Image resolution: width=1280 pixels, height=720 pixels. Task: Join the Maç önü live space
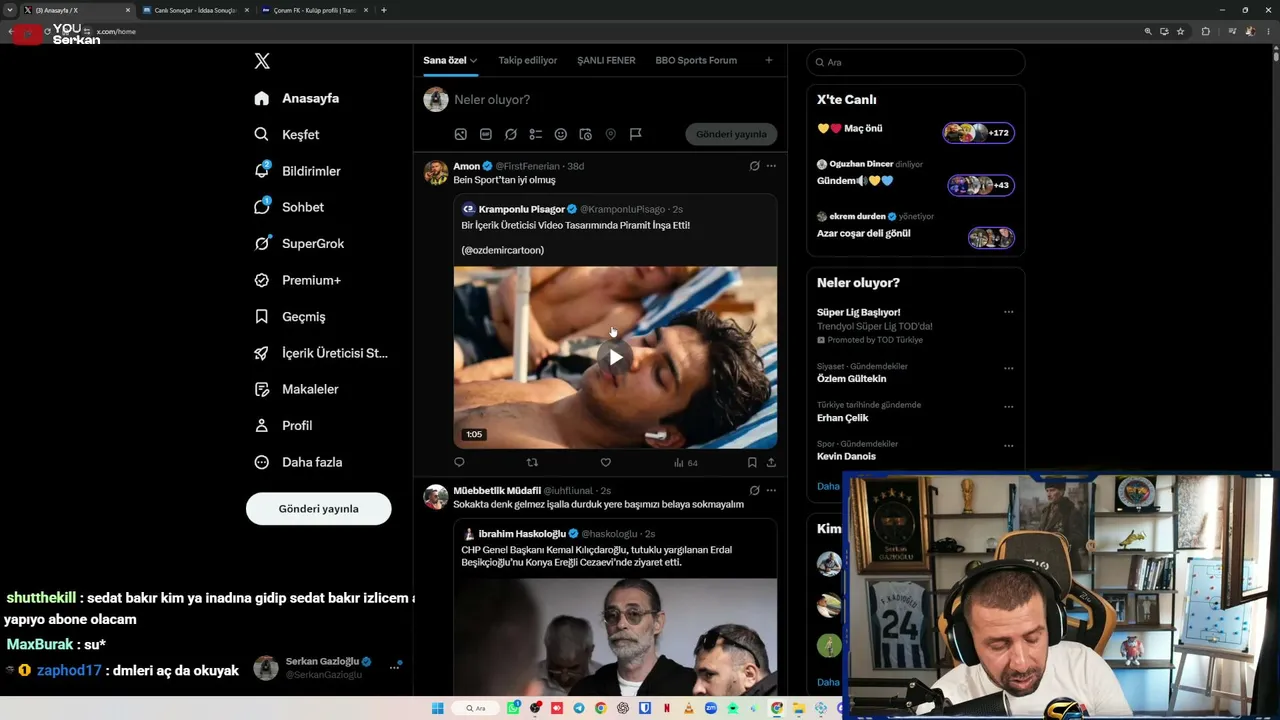(x=978, y=132)
